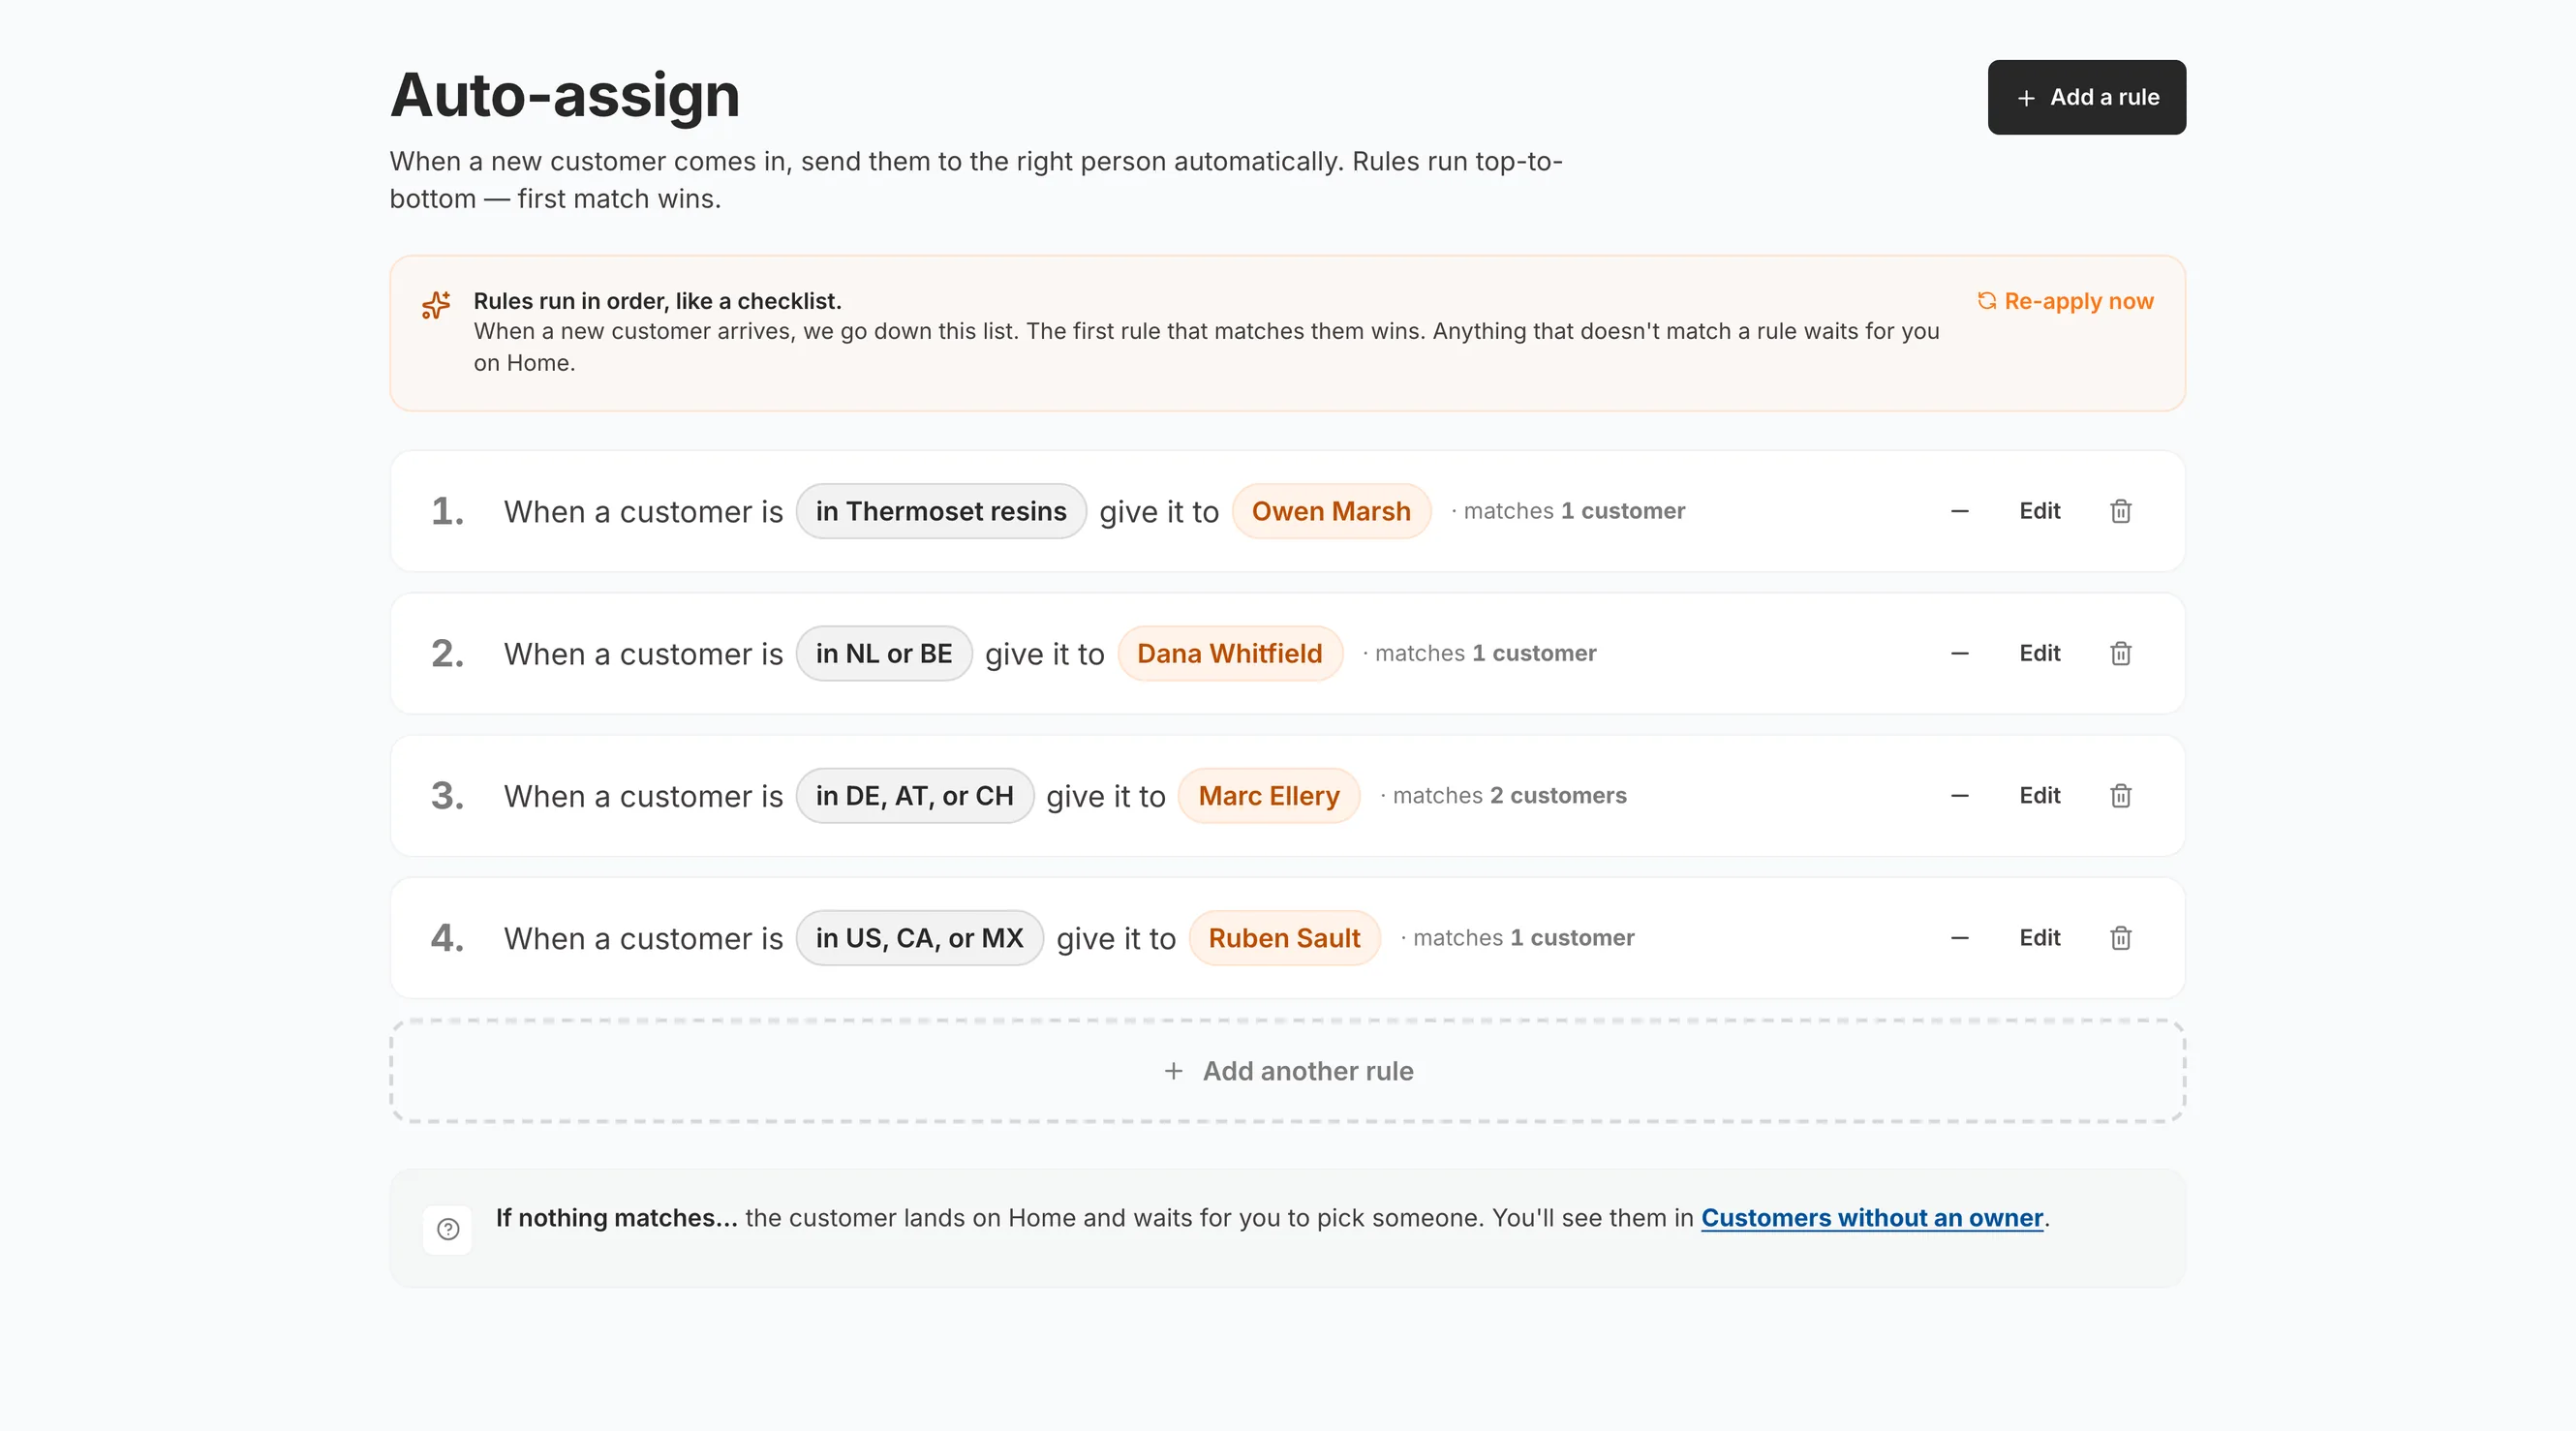Click 'matches 1 customer' on rule 1
2576x1431 pixels.
pyautogui.click(x=1574, y=511)
